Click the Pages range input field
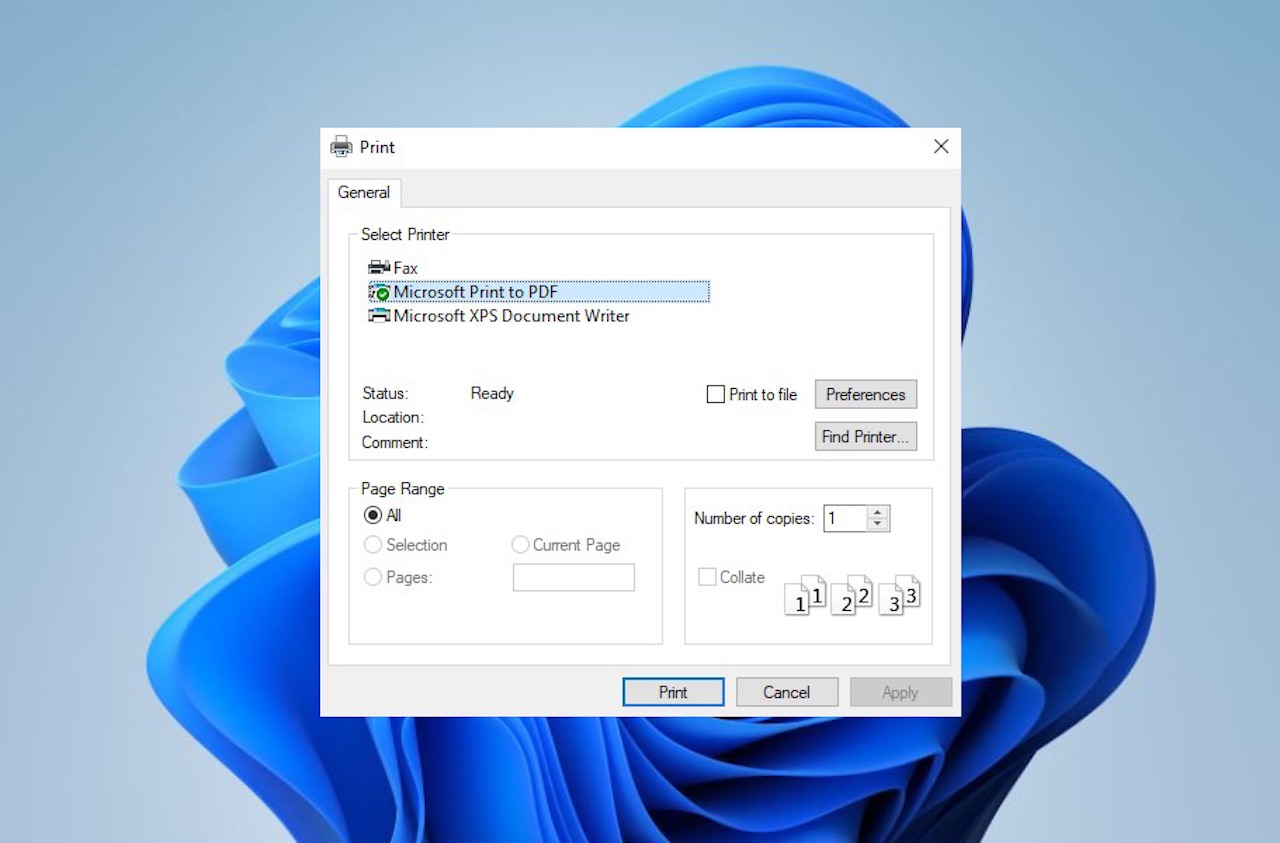 (x=574, y=577)
